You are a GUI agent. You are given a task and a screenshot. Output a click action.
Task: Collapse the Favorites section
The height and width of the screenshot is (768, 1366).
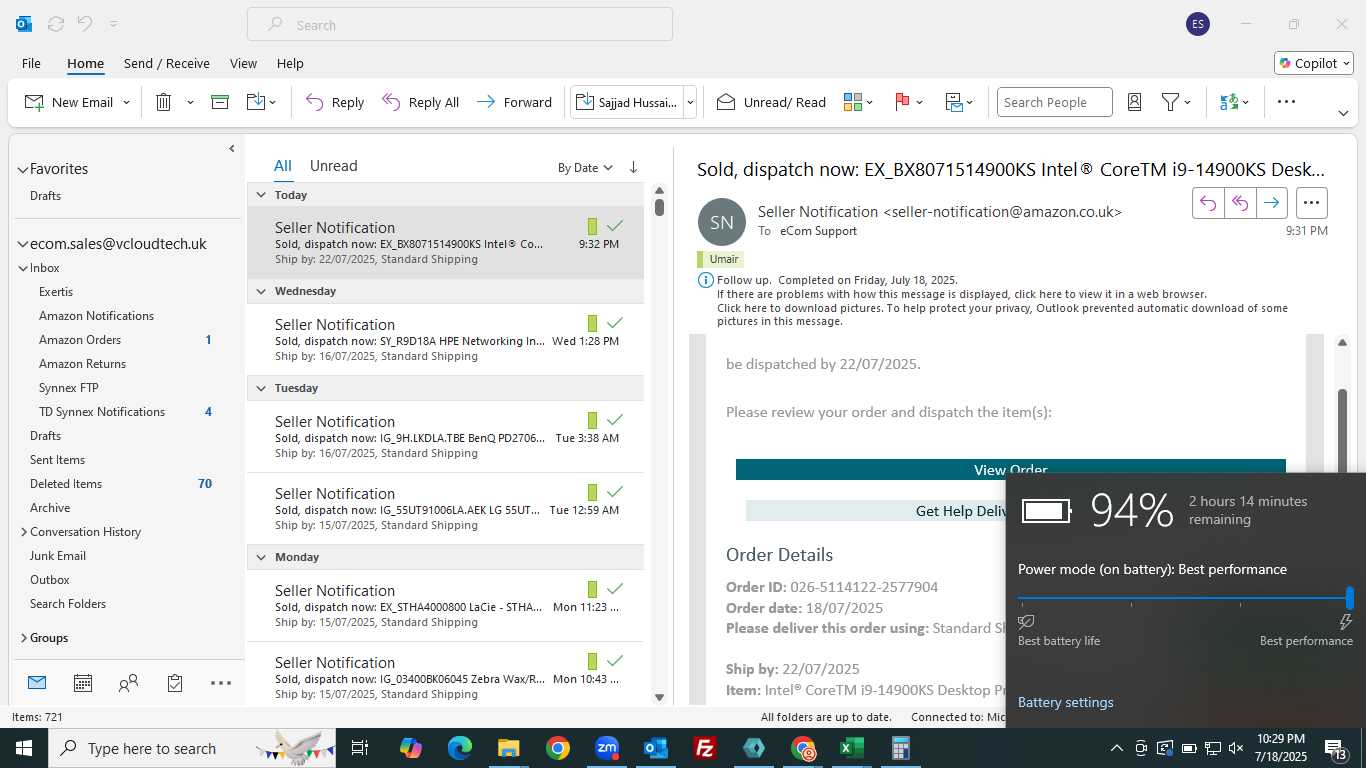[23, 169]
